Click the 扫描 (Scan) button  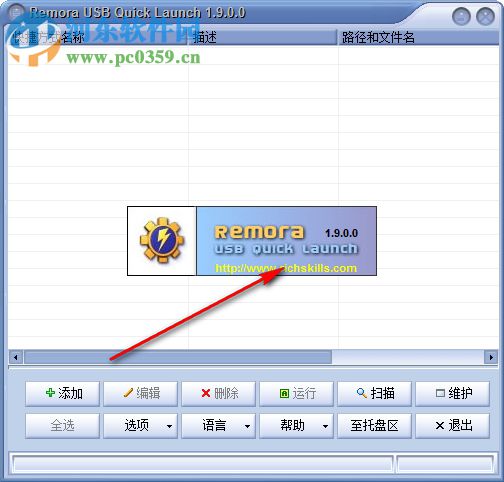374,394
